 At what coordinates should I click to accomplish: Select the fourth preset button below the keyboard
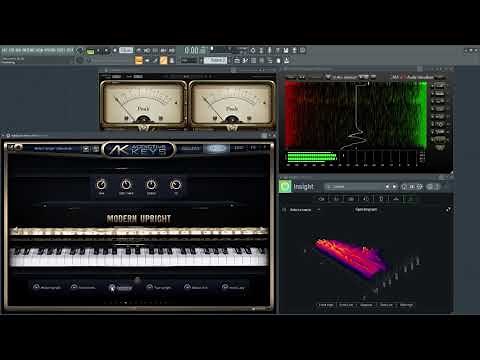tap(159, 287)
